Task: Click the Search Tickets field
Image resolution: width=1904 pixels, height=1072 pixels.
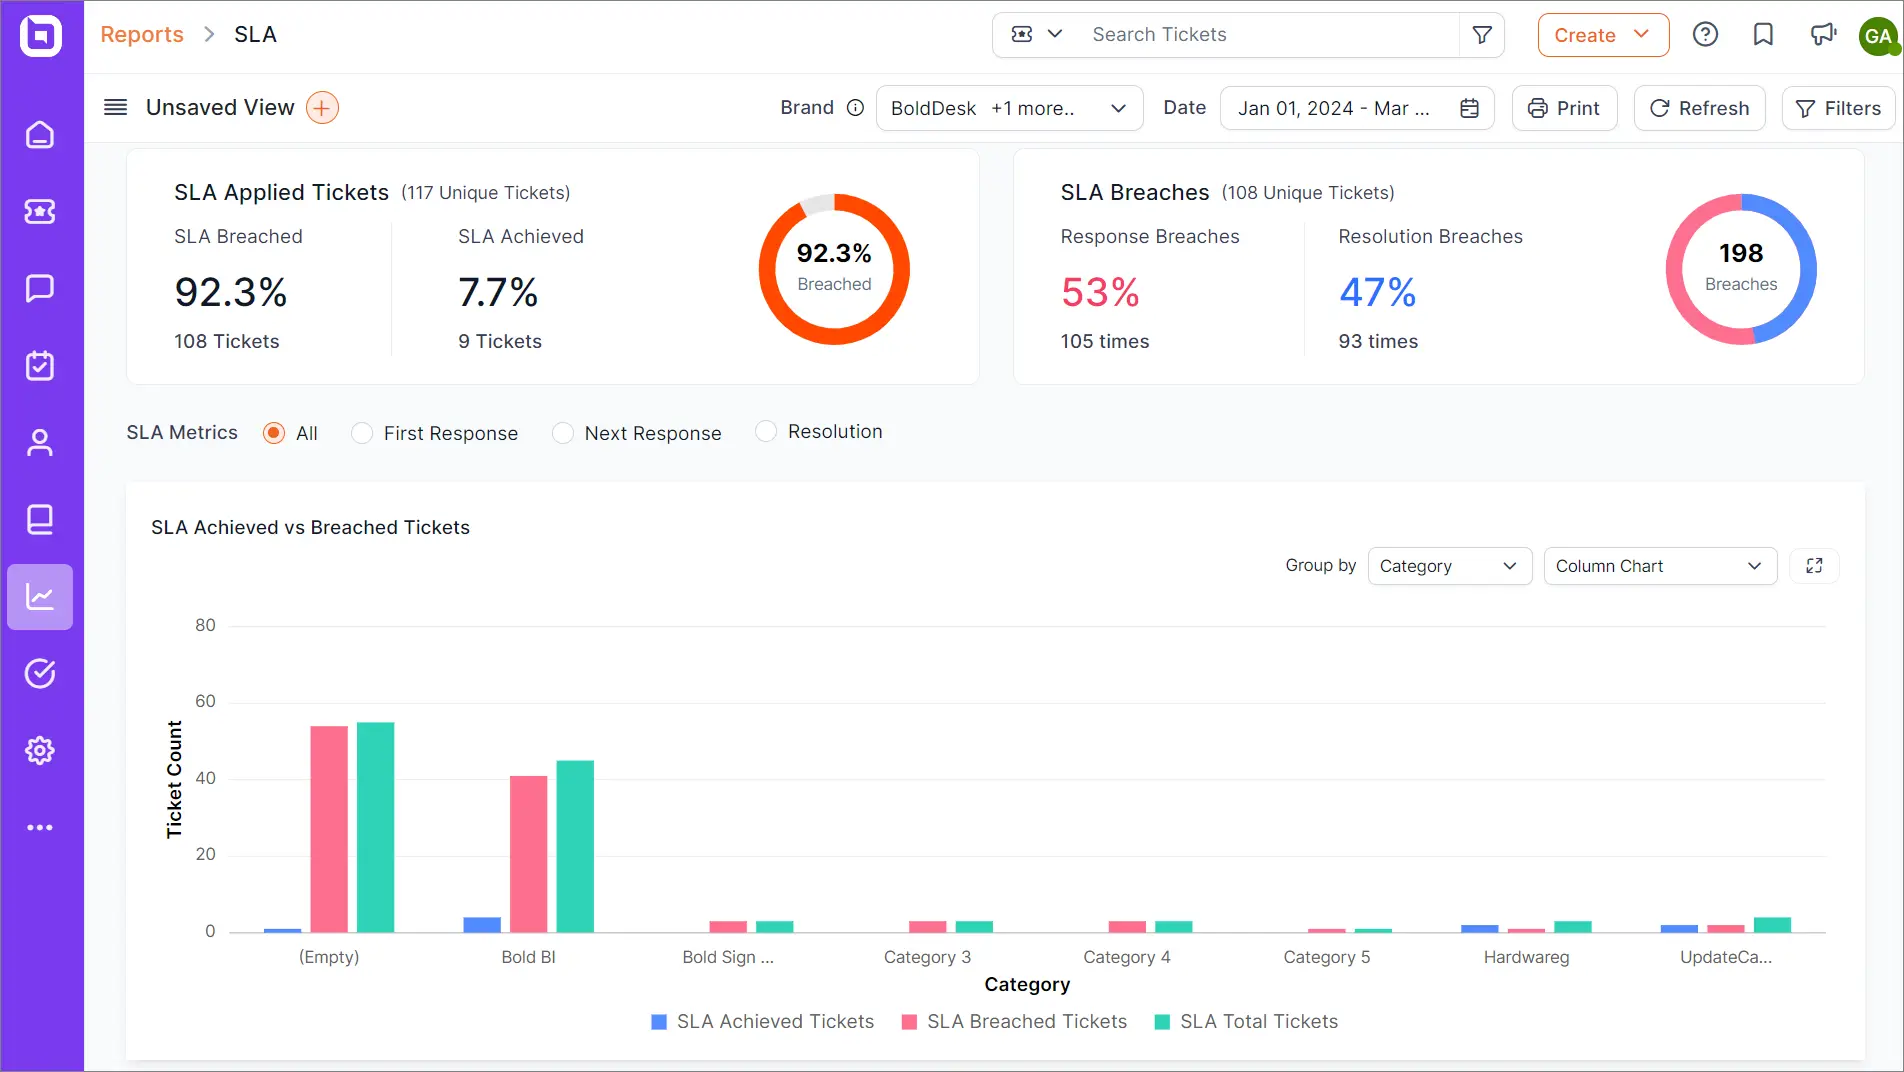Action: [1270, 35]
